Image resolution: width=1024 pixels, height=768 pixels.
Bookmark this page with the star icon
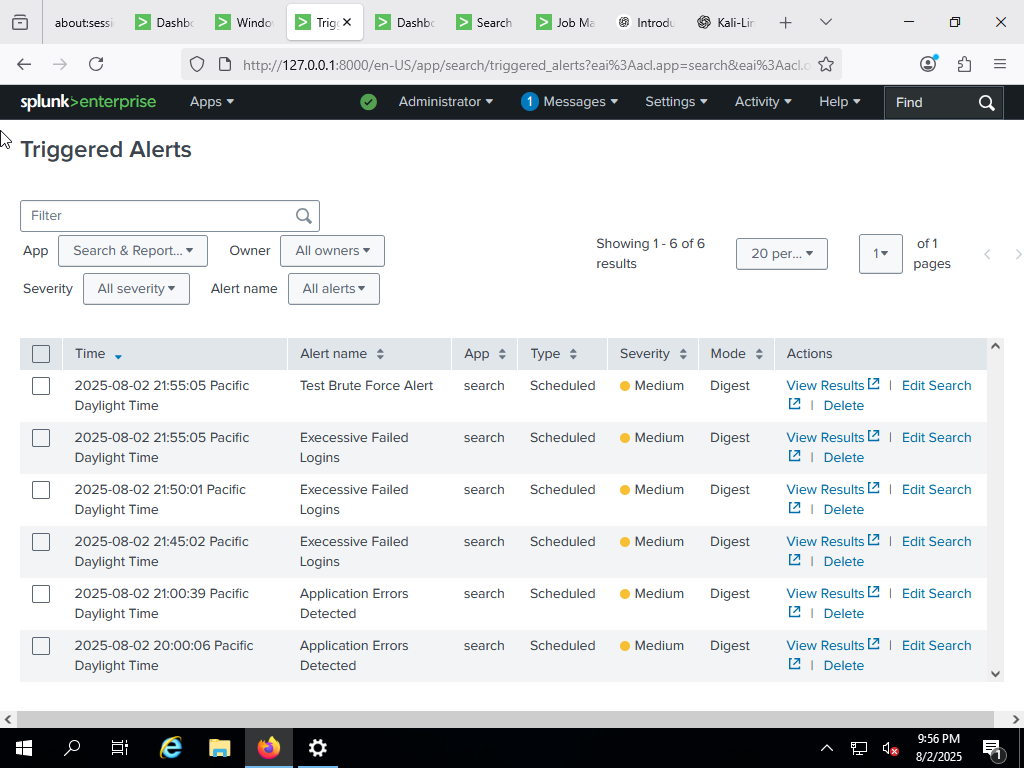point(827,63)
